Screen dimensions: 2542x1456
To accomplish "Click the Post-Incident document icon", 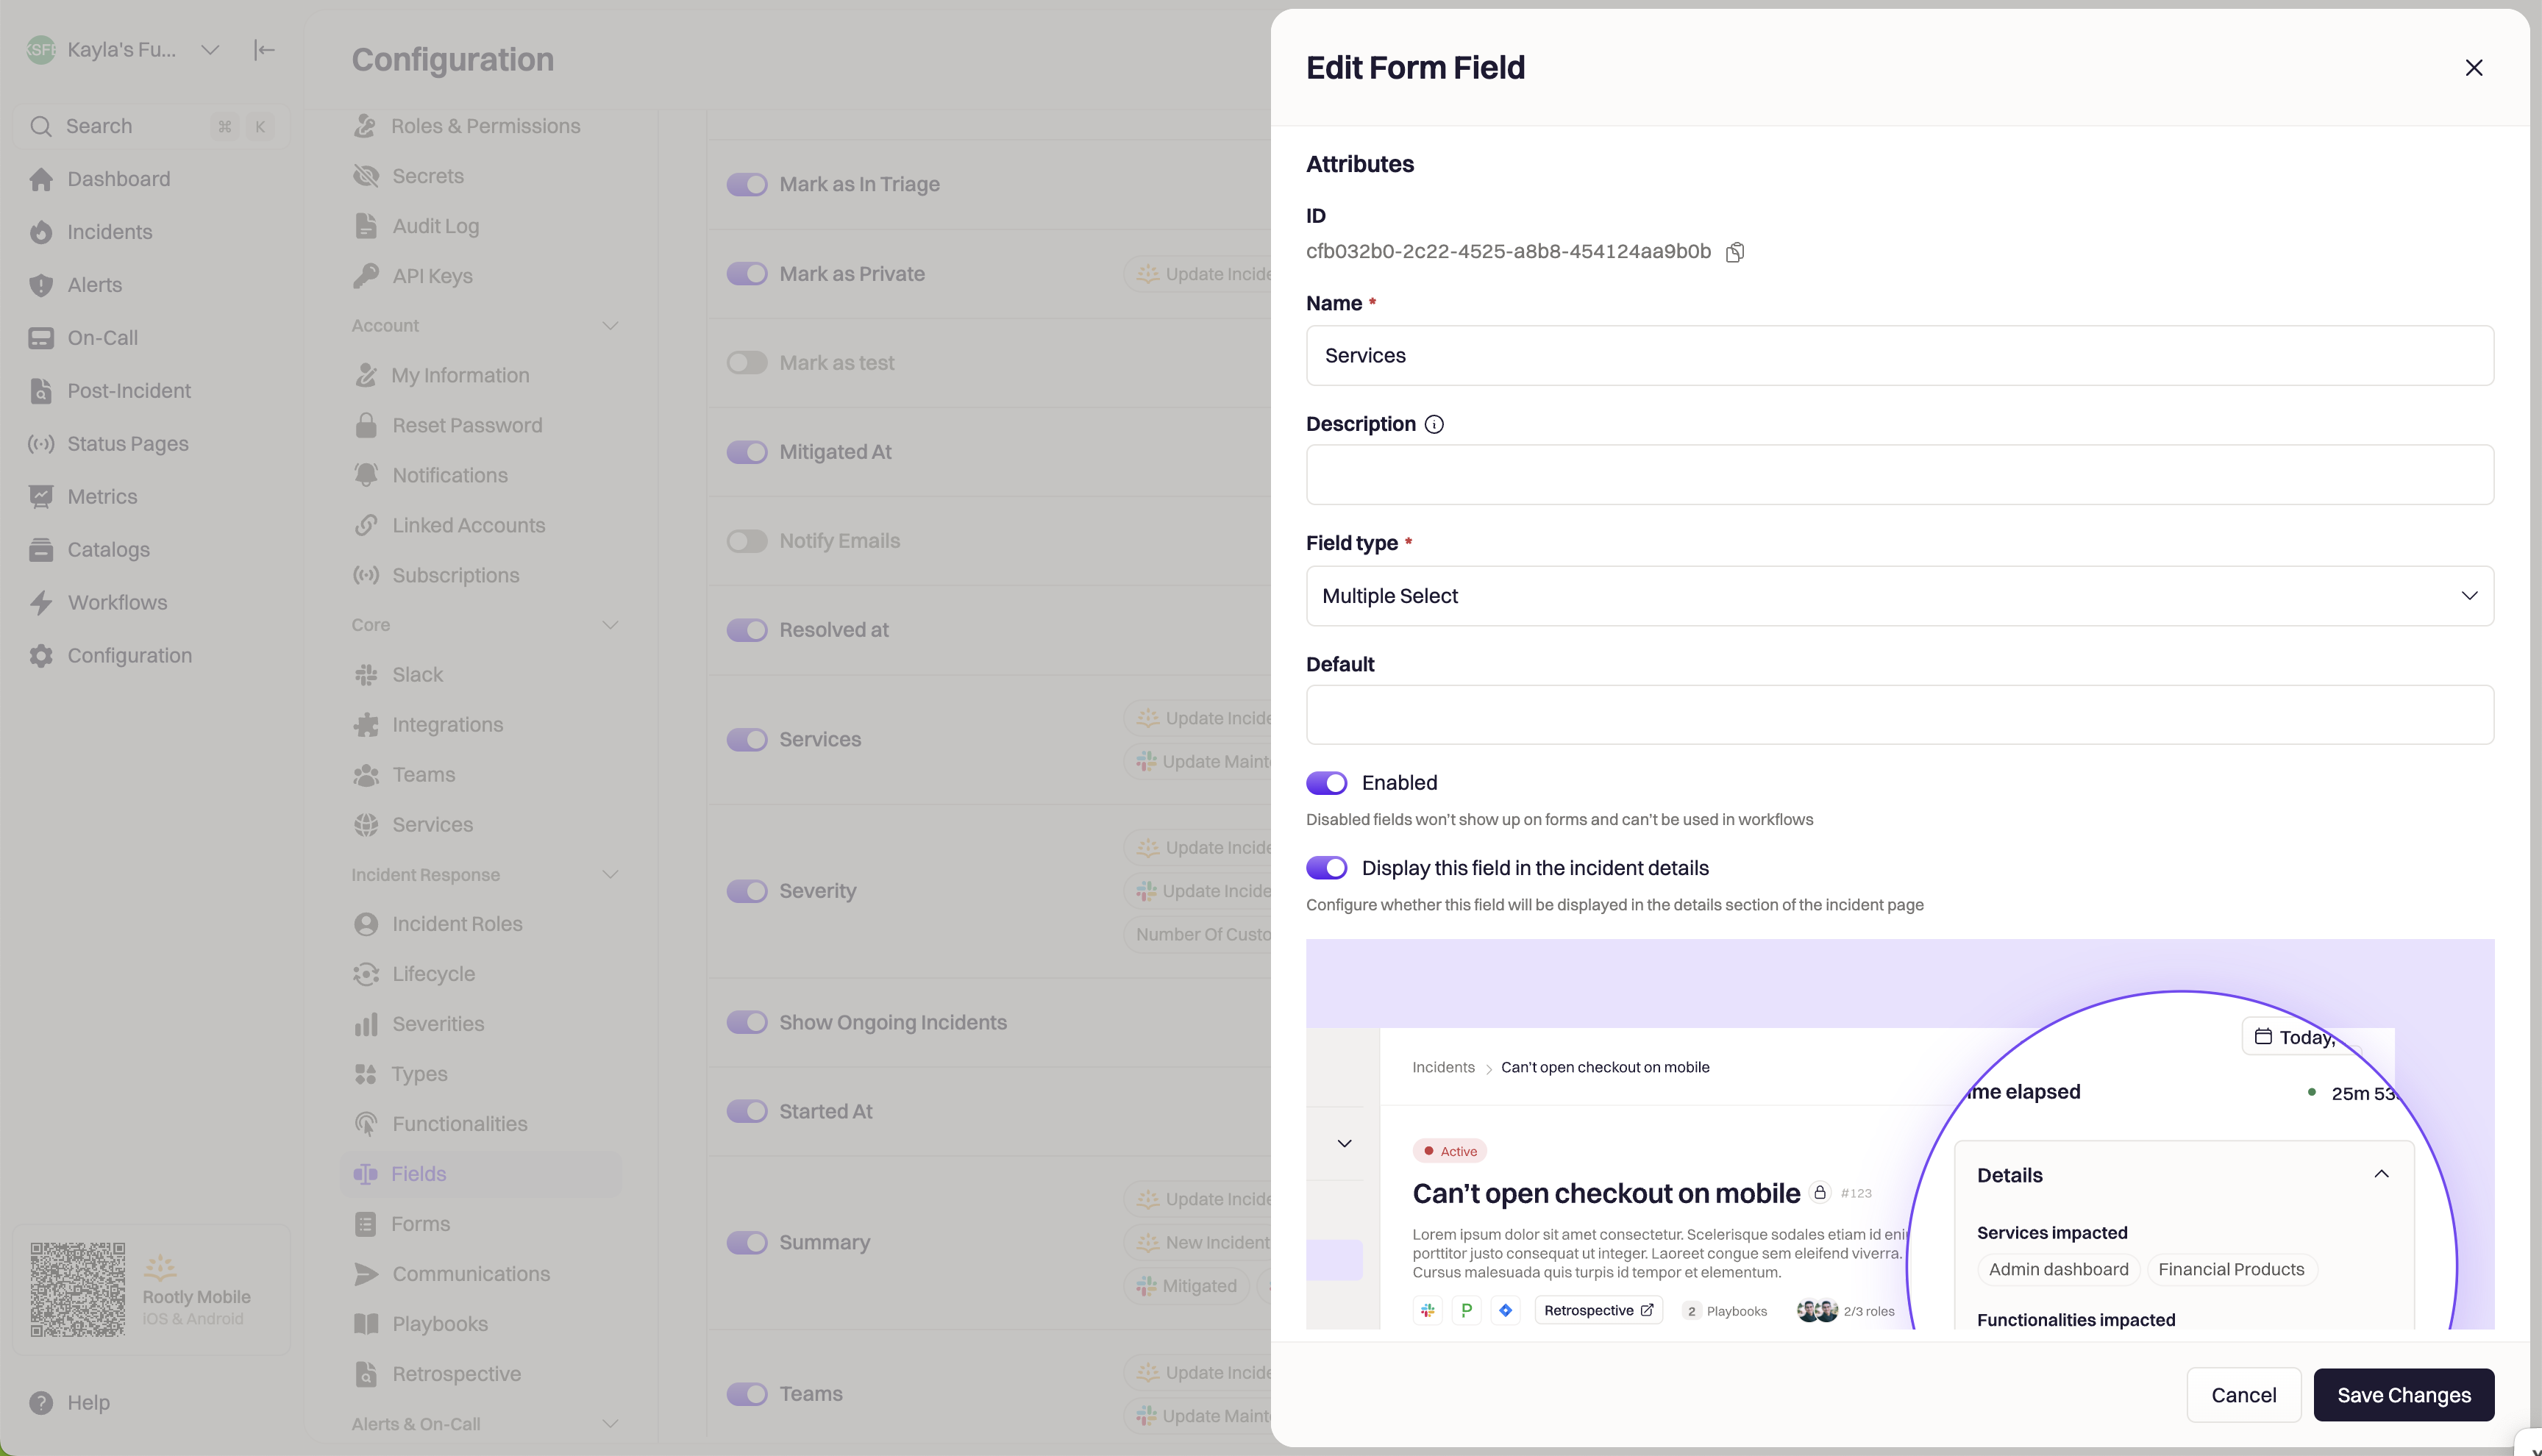I will click(x=41, y=391).
